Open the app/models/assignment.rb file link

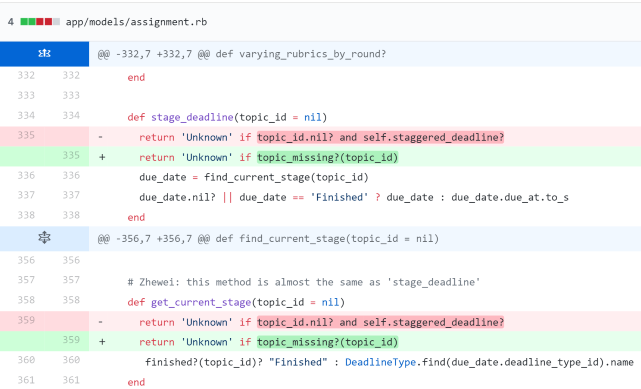pos(136,22)
